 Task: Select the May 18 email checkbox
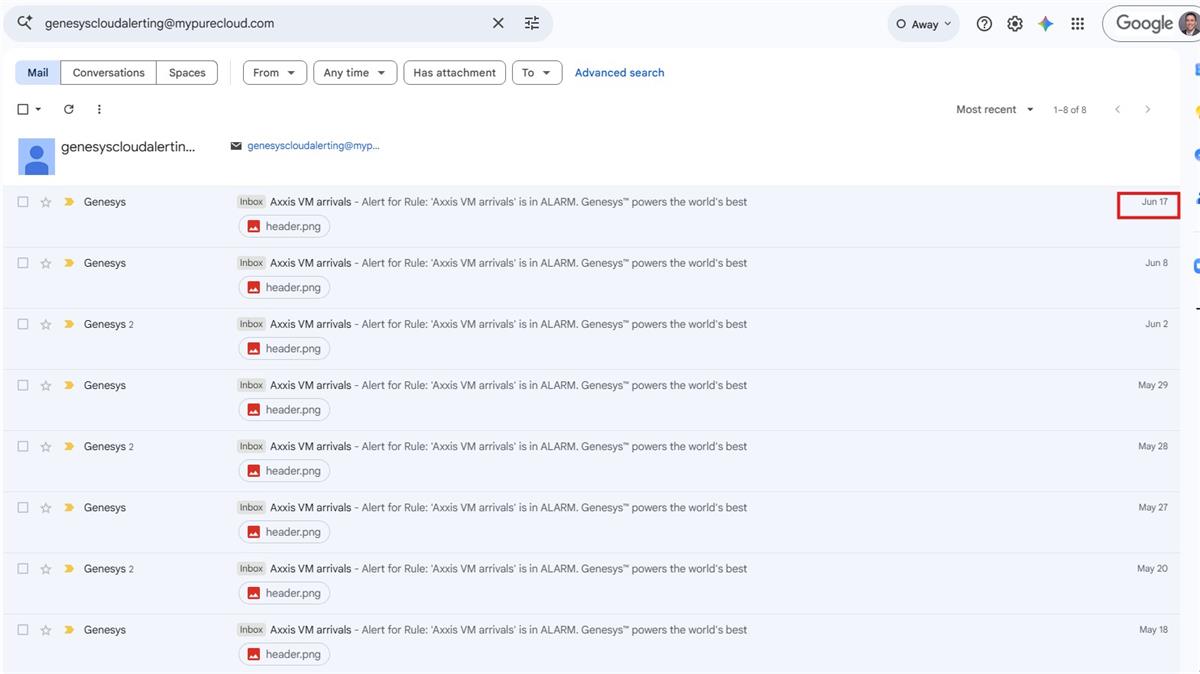(x=23, y=629)
